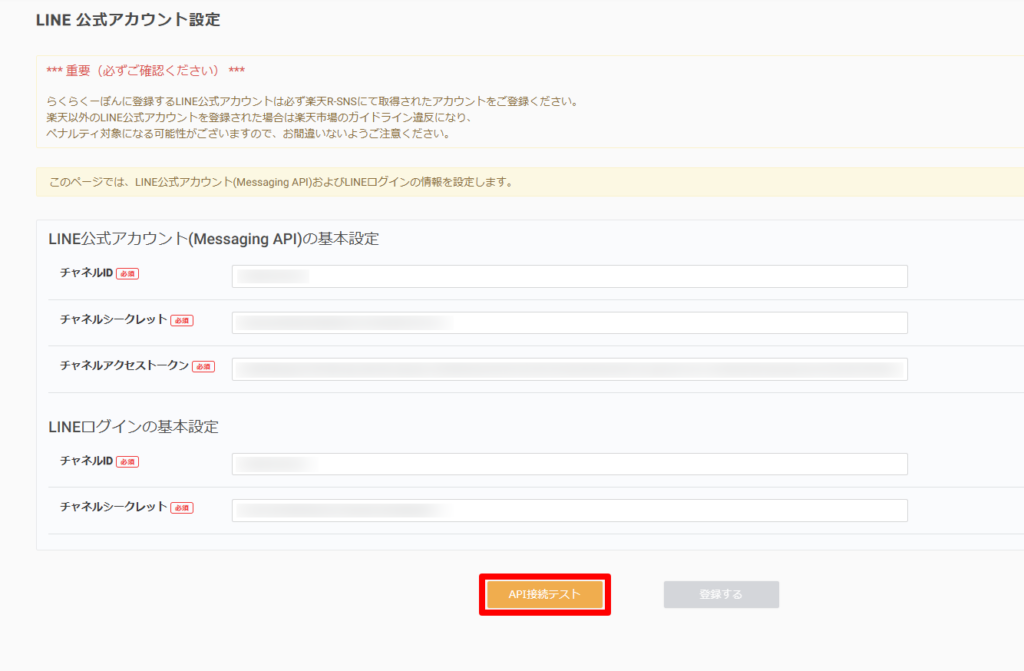
Task: Click the チャネルID label under Messaging API
Action: coord(86,273)
